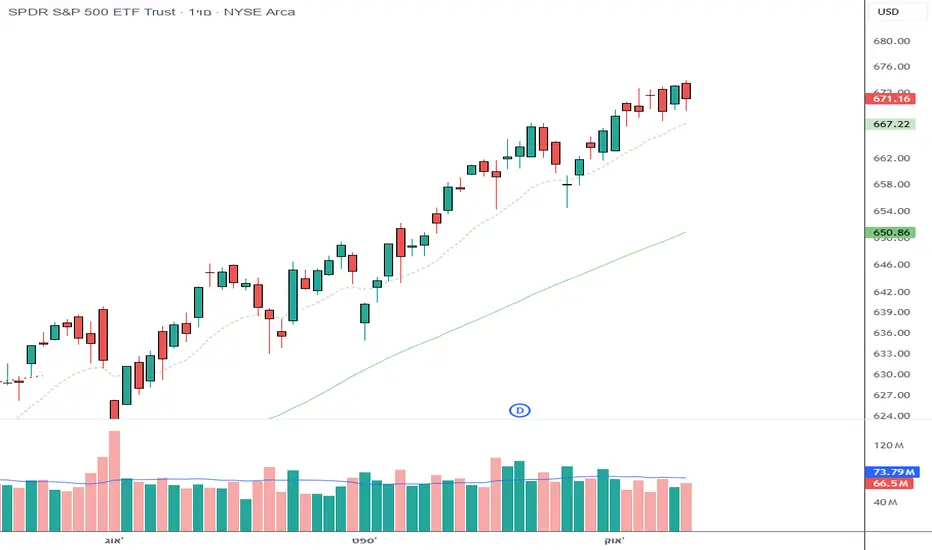Click the blue 73.79M volume average label
Screen dimensions: 932x550
point(891,471)
